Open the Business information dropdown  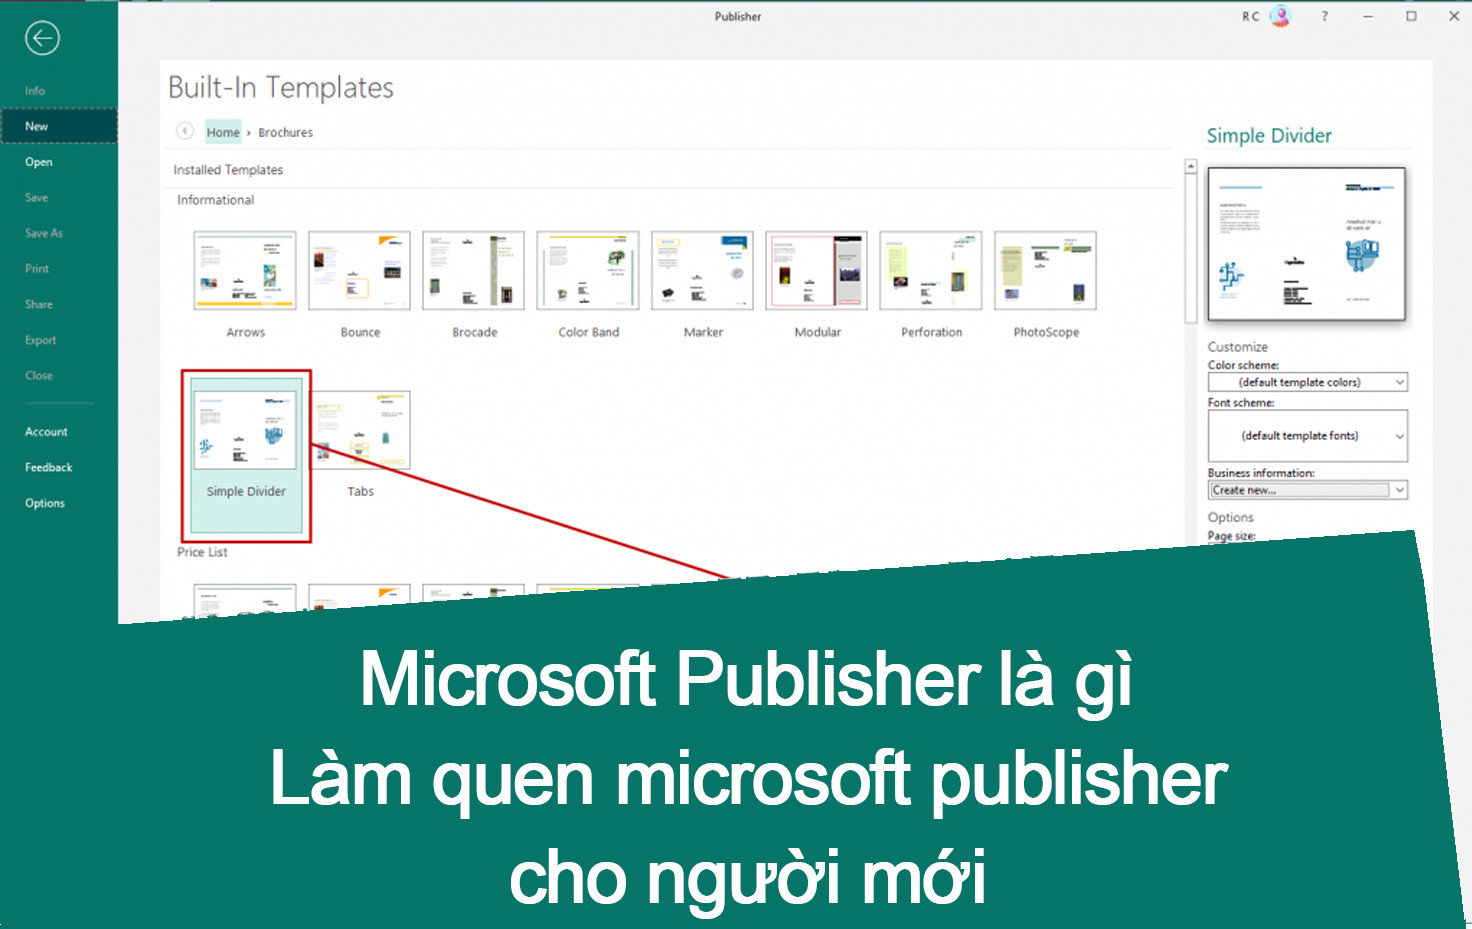tap(1308, 490)
